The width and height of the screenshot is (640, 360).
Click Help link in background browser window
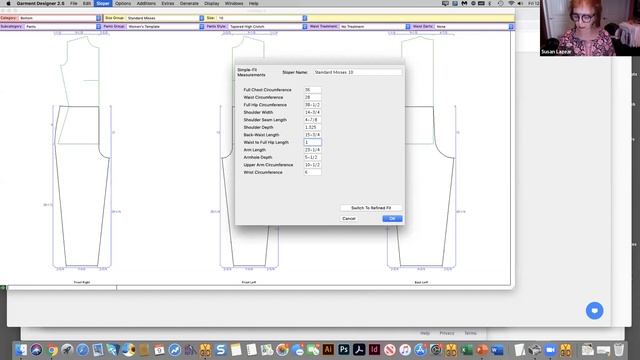pyautogui.click(x=425, y=333)
